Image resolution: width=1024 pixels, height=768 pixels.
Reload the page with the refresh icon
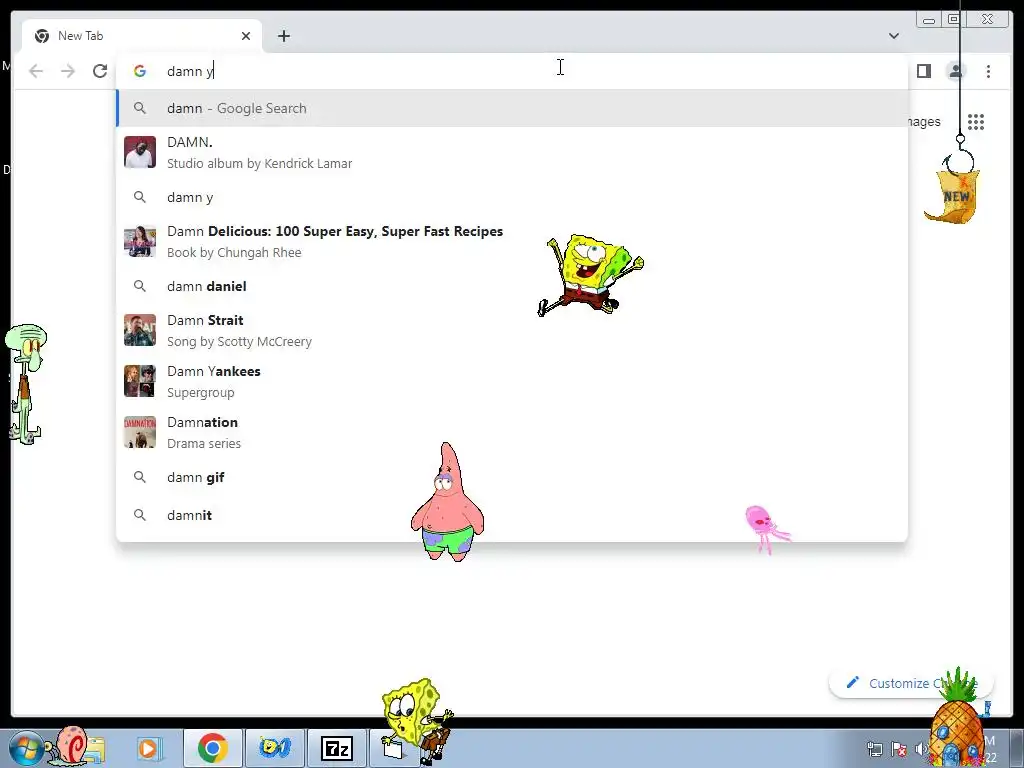[x=100, y=71]
